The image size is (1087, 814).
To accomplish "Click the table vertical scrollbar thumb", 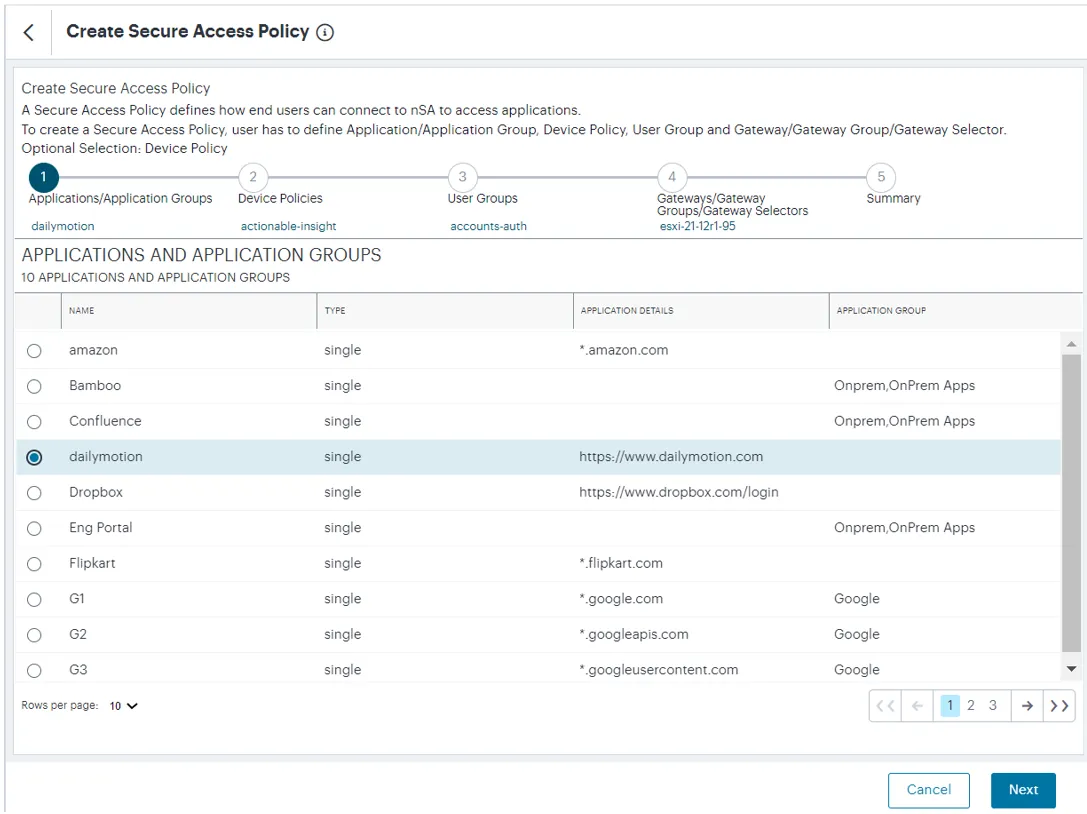I will pyautogui.click(x=1071, y=503).
